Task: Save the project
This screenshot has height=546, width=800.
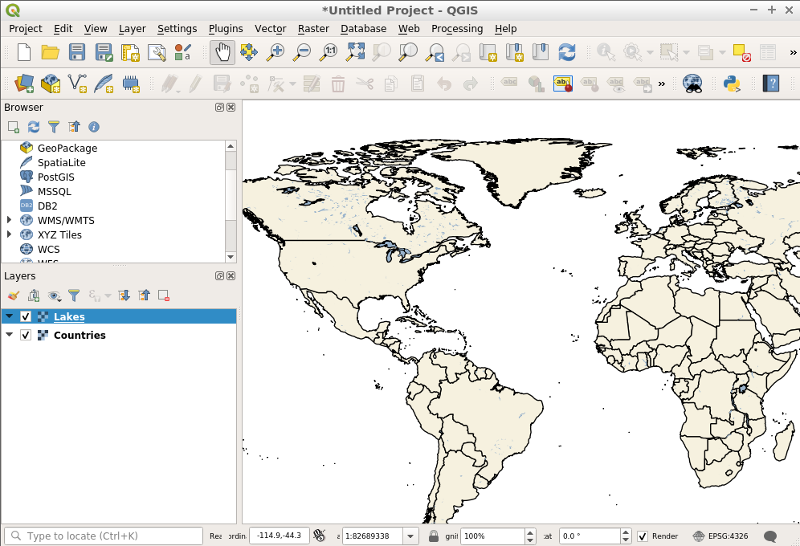Action: click(77, 52)
